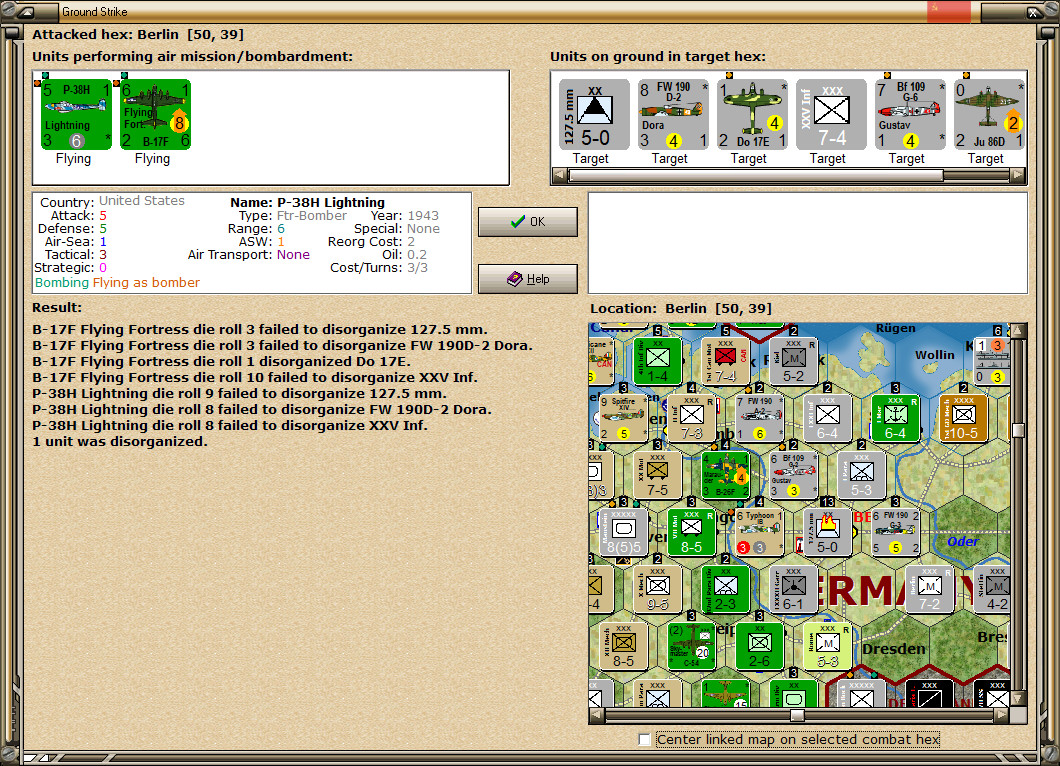
Task: Click the map horizontal scrollbar thumb
Action: tap(798, 715)
